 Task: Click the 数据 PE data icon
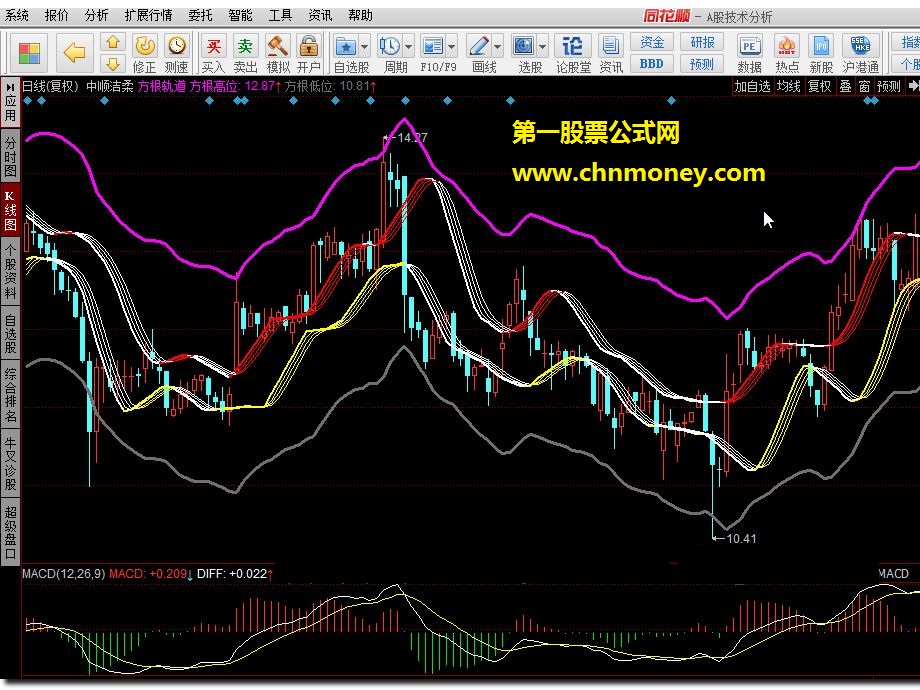(749, 53)
